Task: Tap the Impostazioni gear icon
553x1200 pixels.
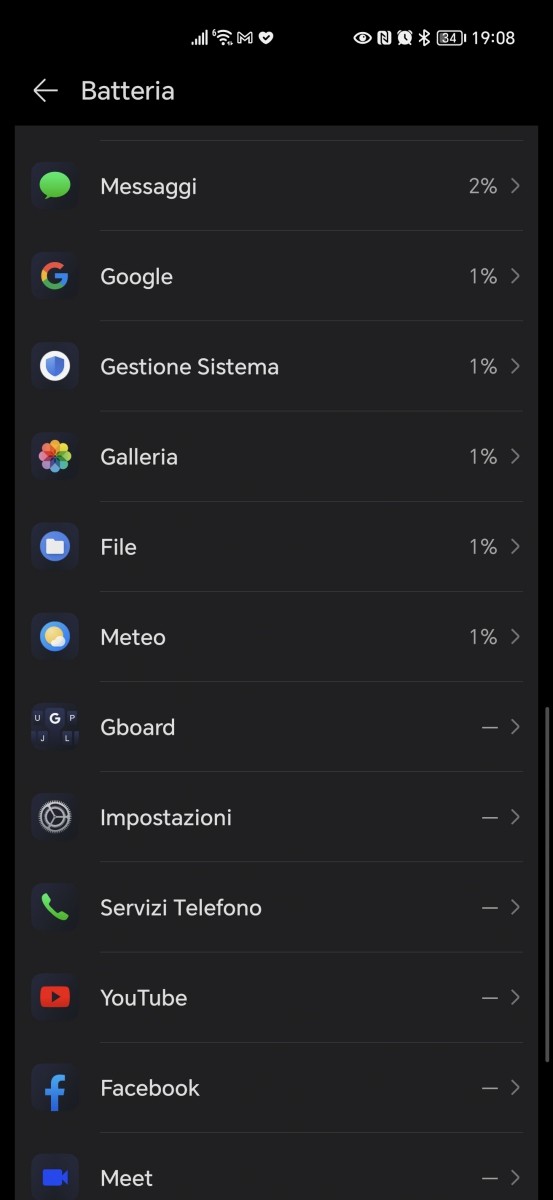Action: tap(55, 817)
